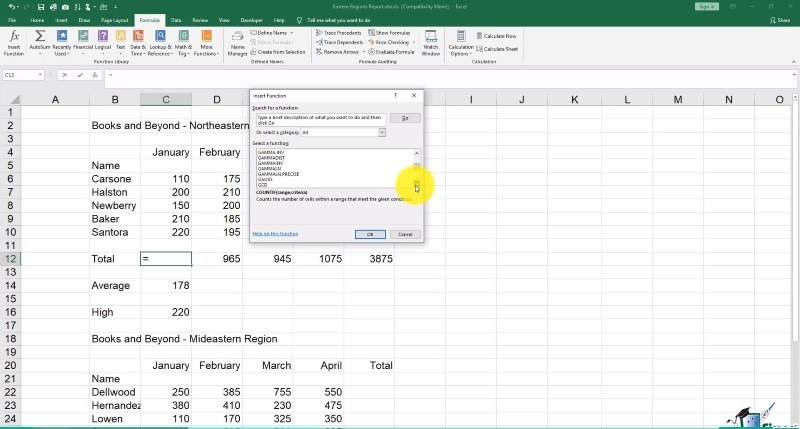800x429 pixels.
Task: Open the Page Layout tab
Action: coord(115,19)
